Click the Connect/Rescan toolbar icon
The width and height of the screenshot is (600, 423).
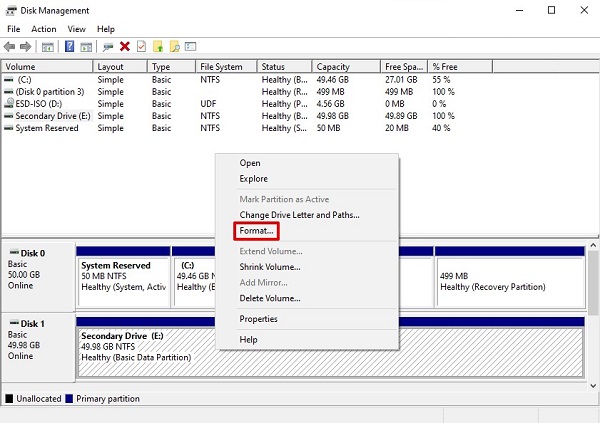pos(108,46)
